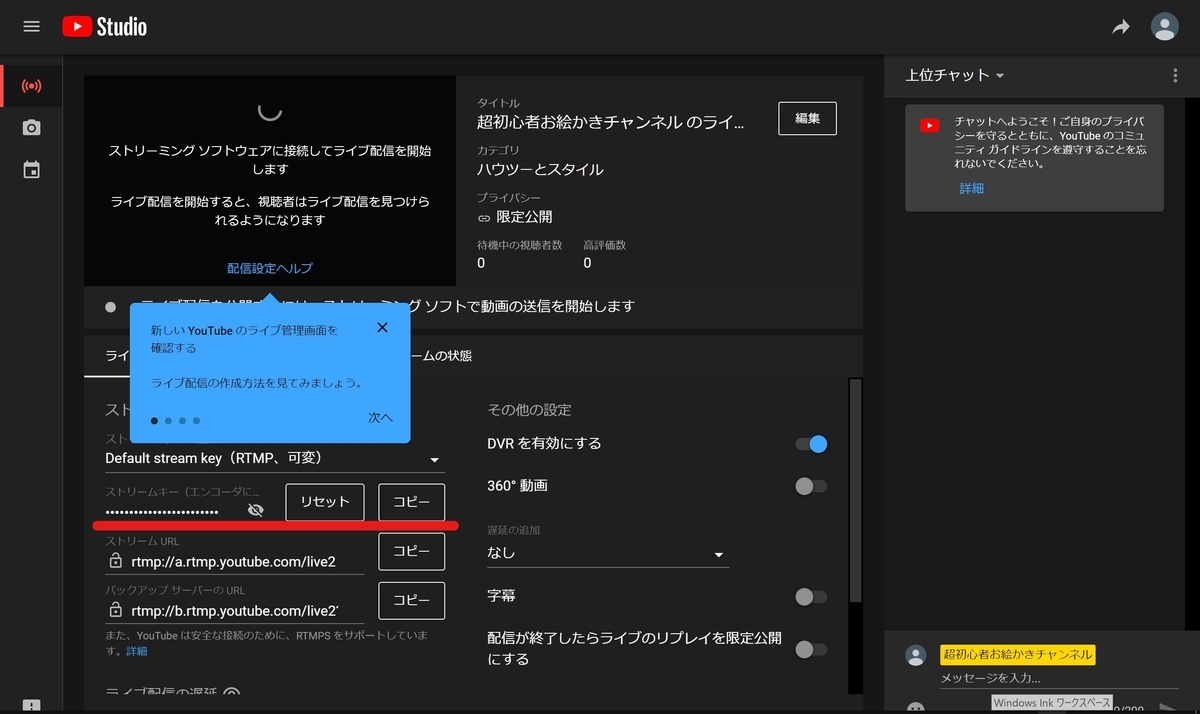Open the 詳細 link in chat notice

click(x=972, y=188)
